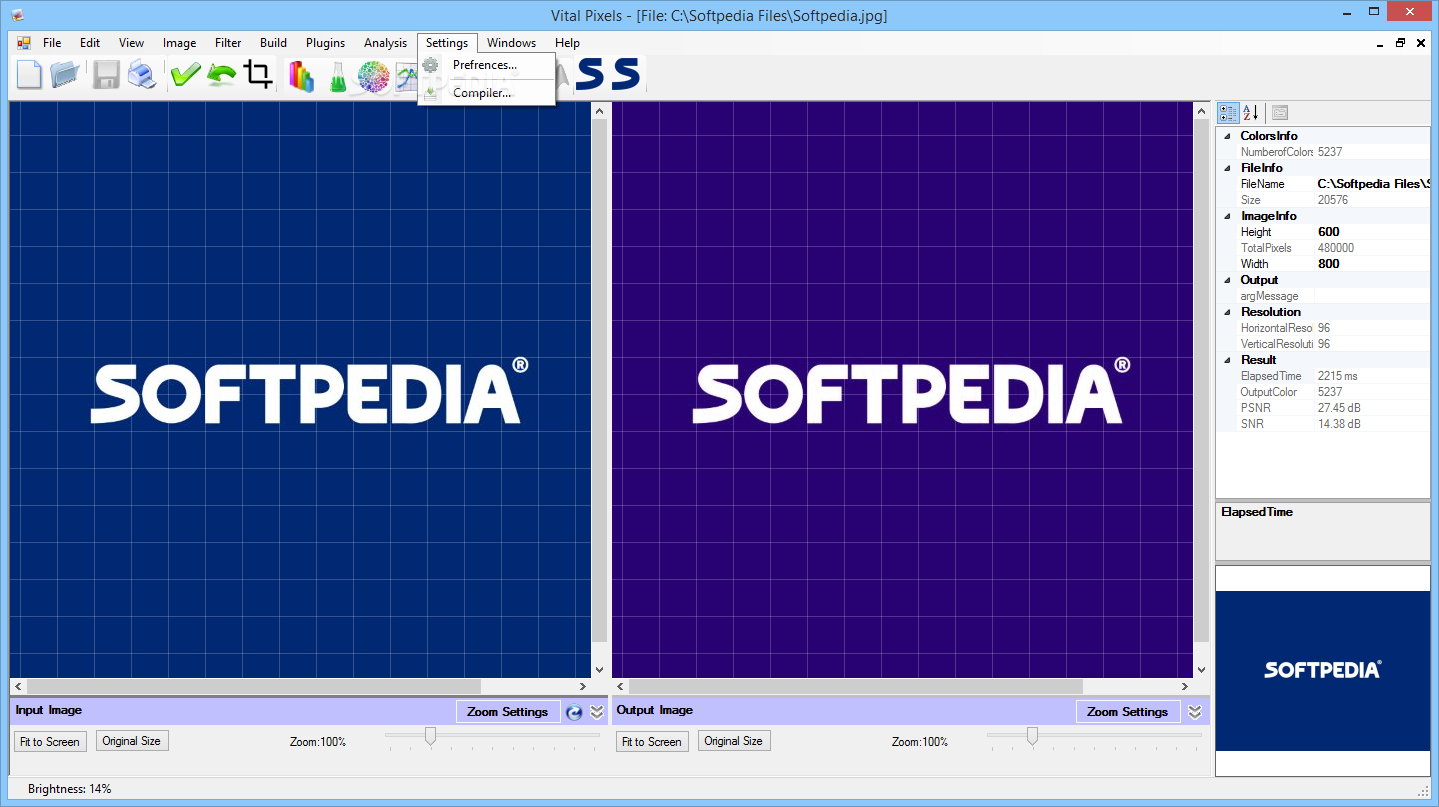
Task: Click the icon beside Compiler entry
Action: (x=430, y=92)
